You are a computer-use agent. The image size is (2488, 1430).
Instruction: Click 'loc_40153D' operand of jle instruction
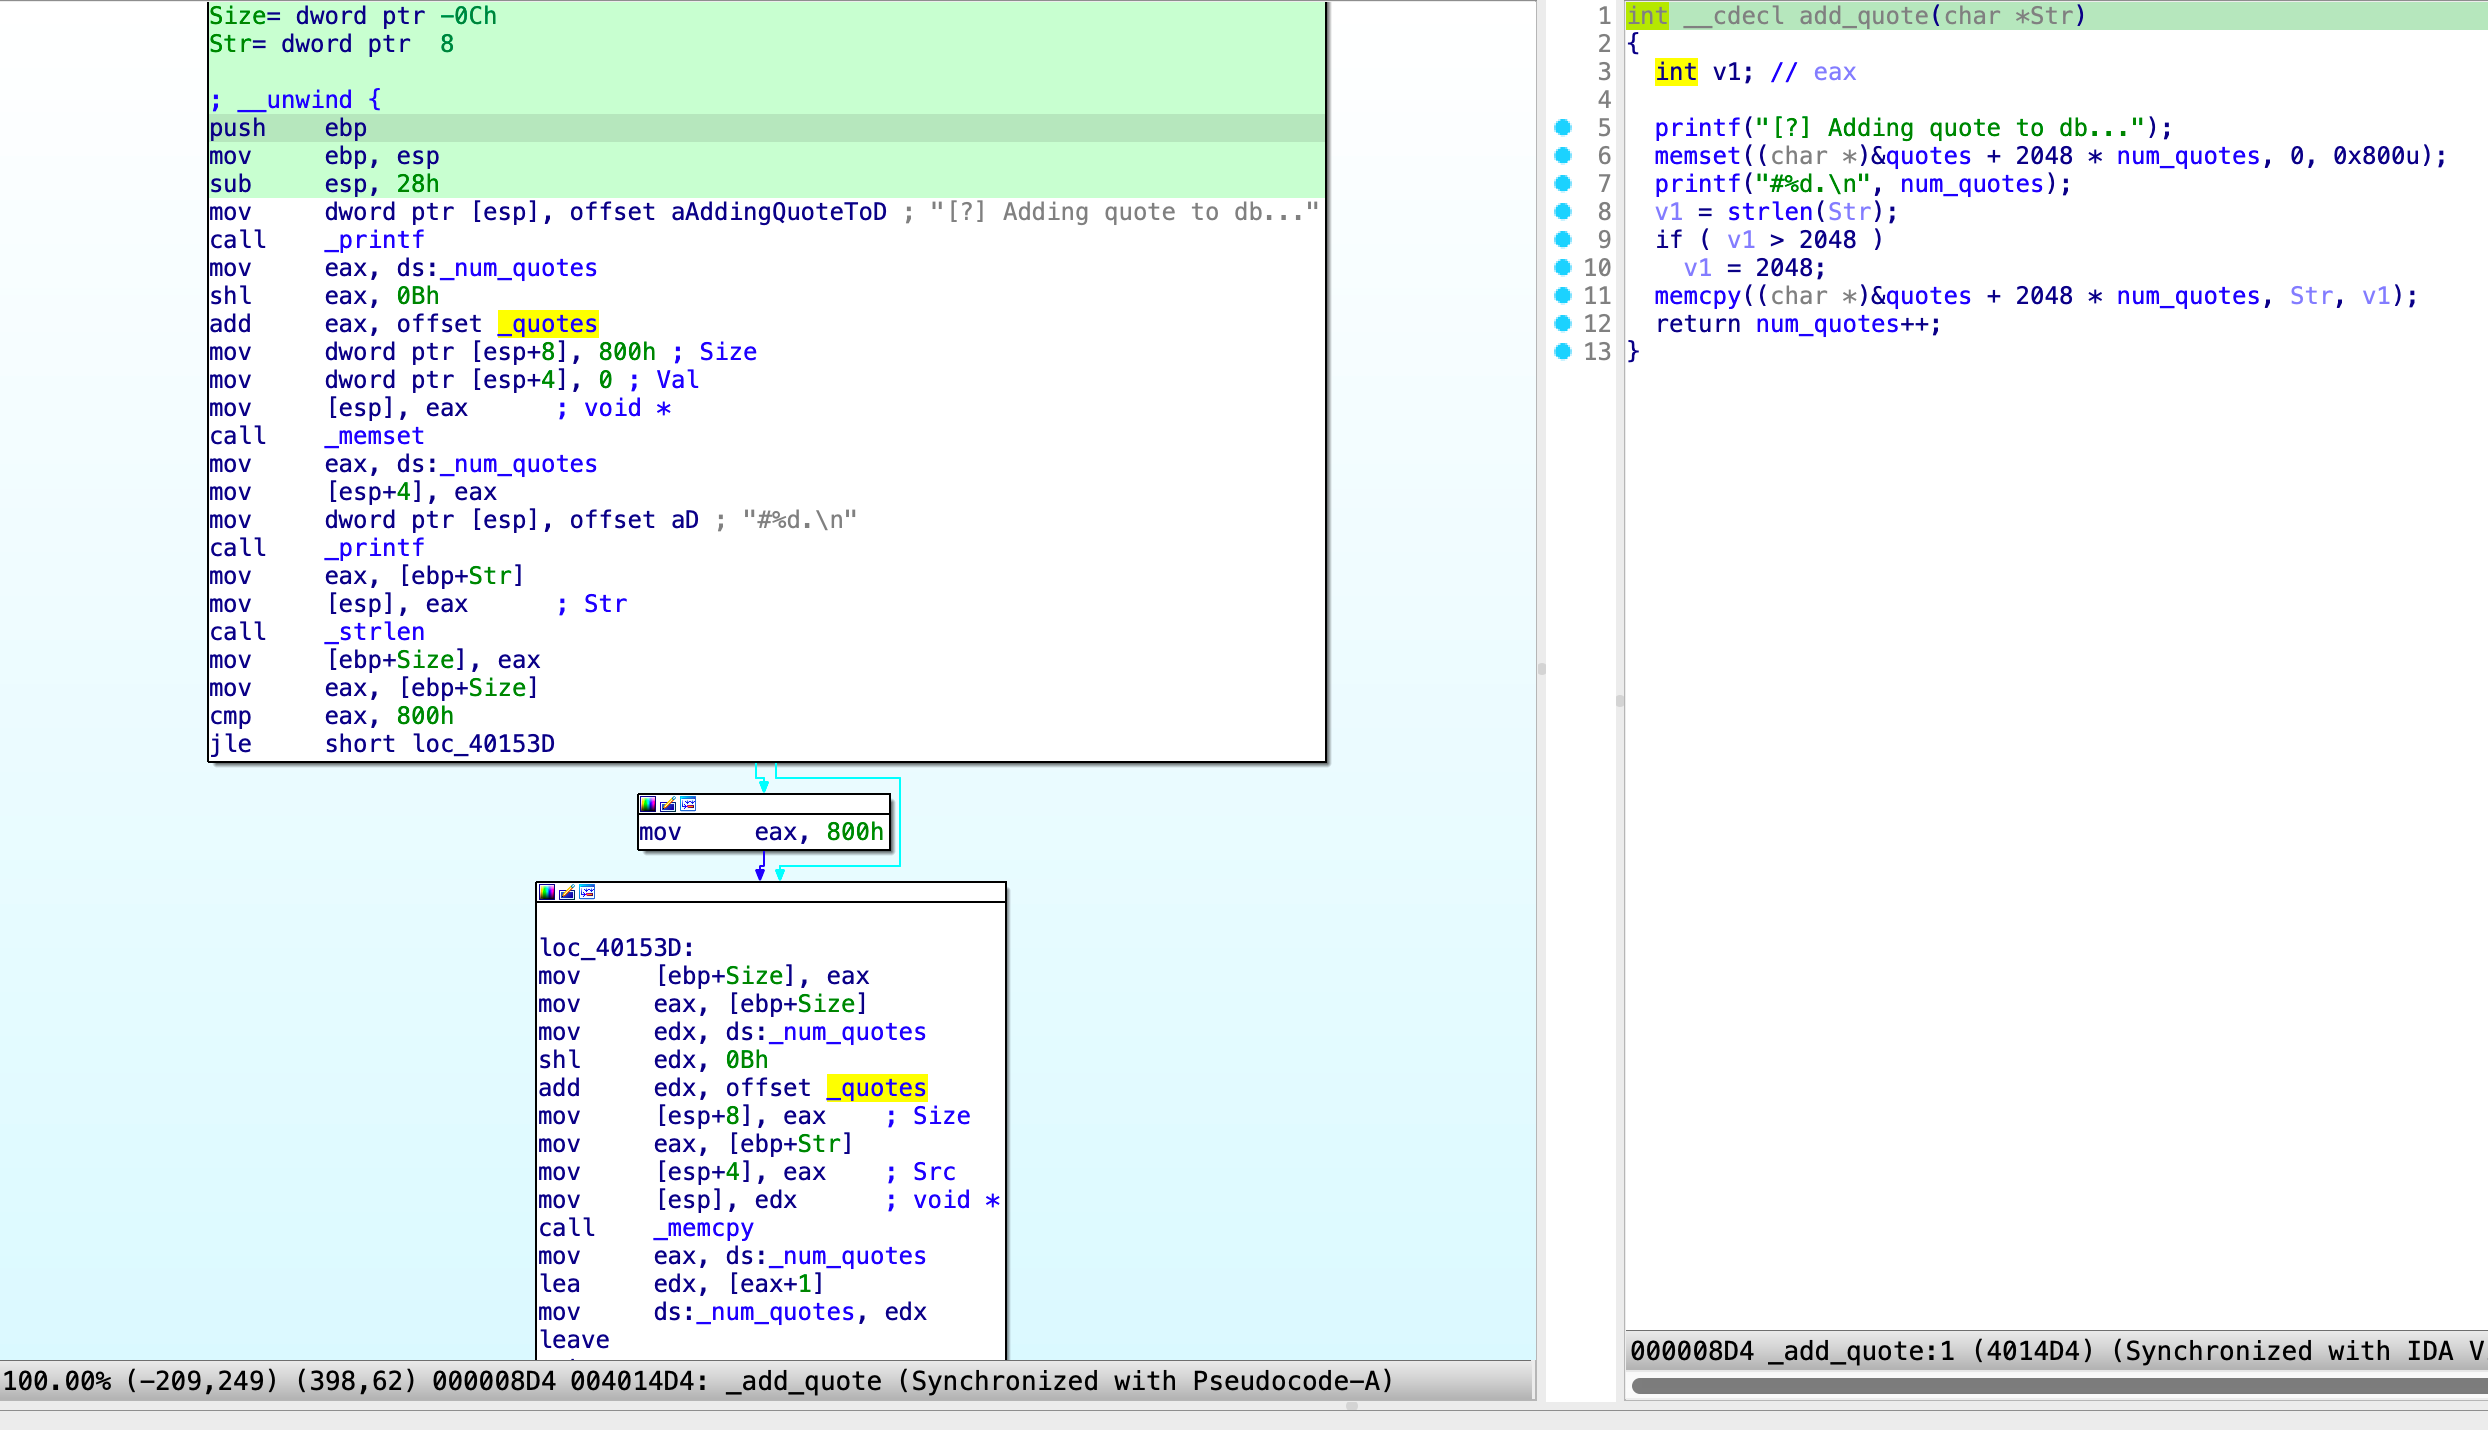pyautogui.click(x=484, y=744)
